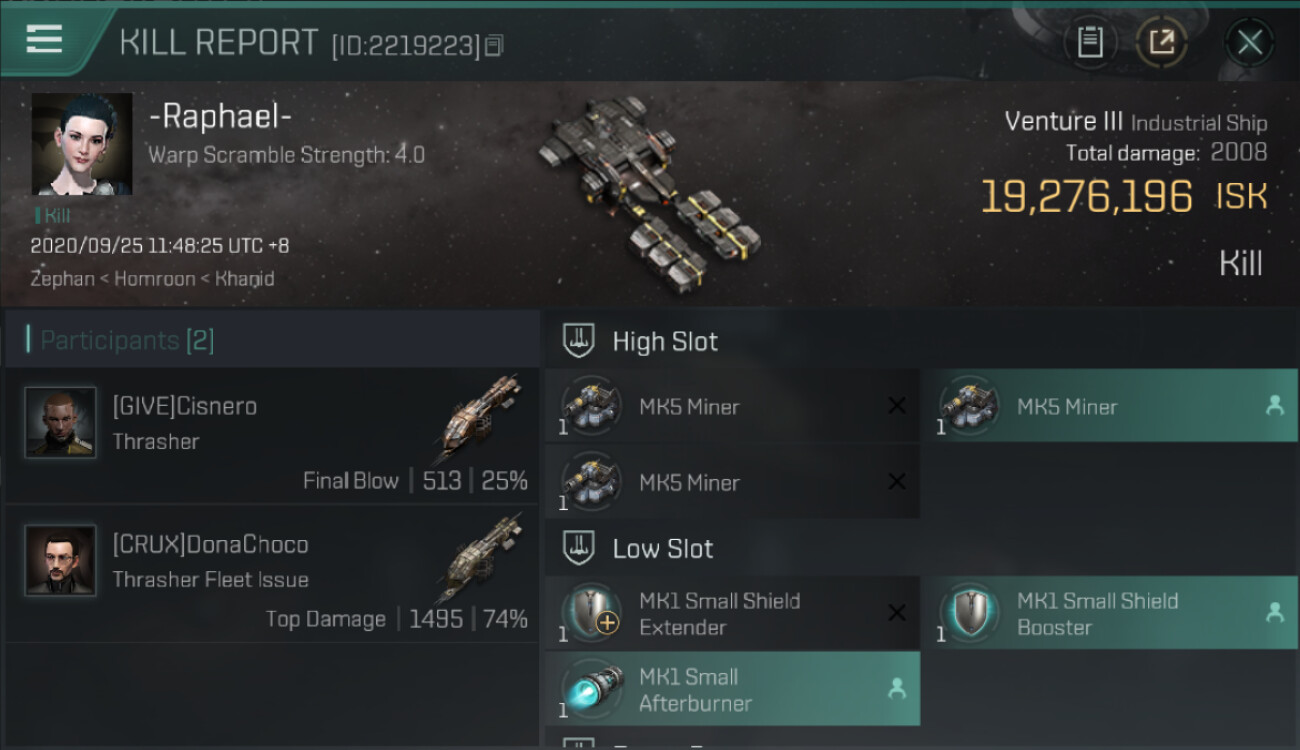Viewport: 1300px width, 750px height.
Task: Close the kill report window
Action: pyautogui.click(x=1249, y=42)
